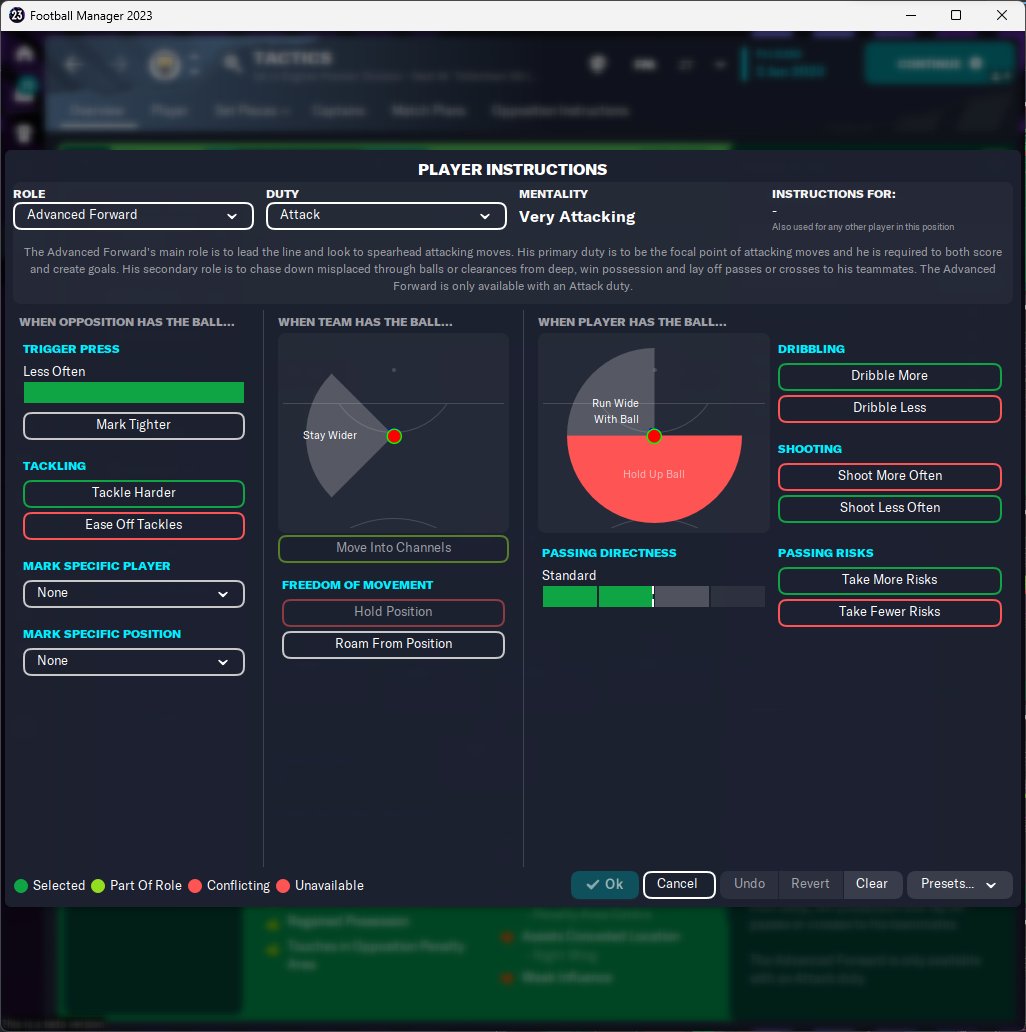Click the search magnifier icon in header
Image resolution: width=1026 pixels, height=1032 pixels.
click(232, 64)
